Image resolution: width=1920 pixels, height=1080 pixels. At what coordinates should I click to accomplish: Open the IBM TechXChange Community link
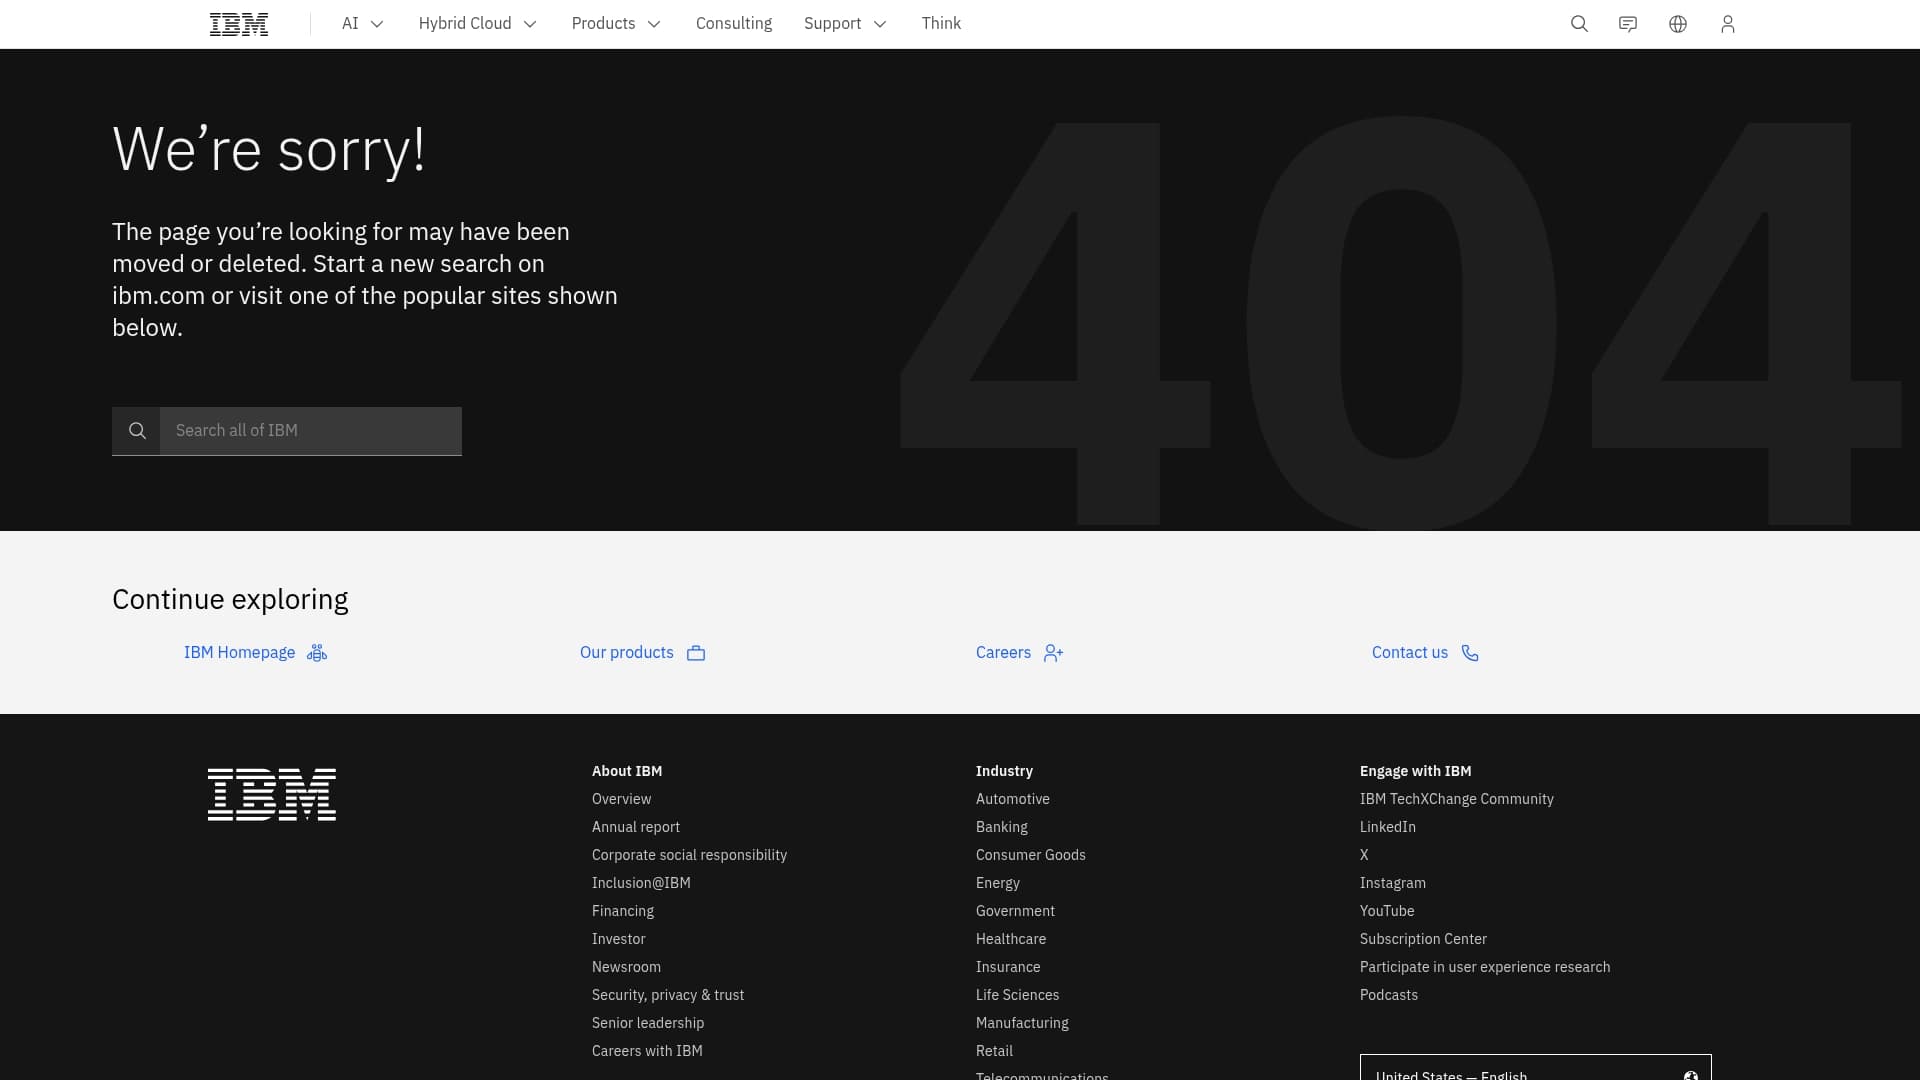click(1457, 799)
